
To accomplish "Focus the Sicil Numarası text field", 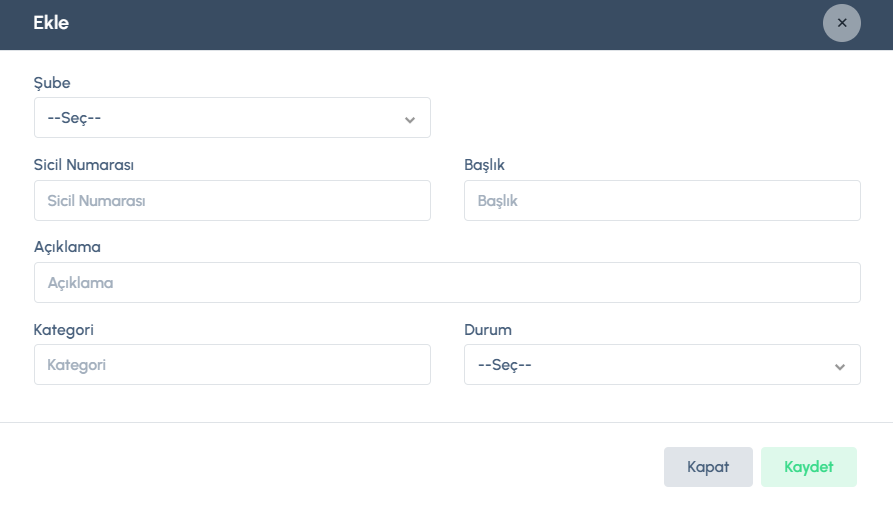I will point(232,201).
